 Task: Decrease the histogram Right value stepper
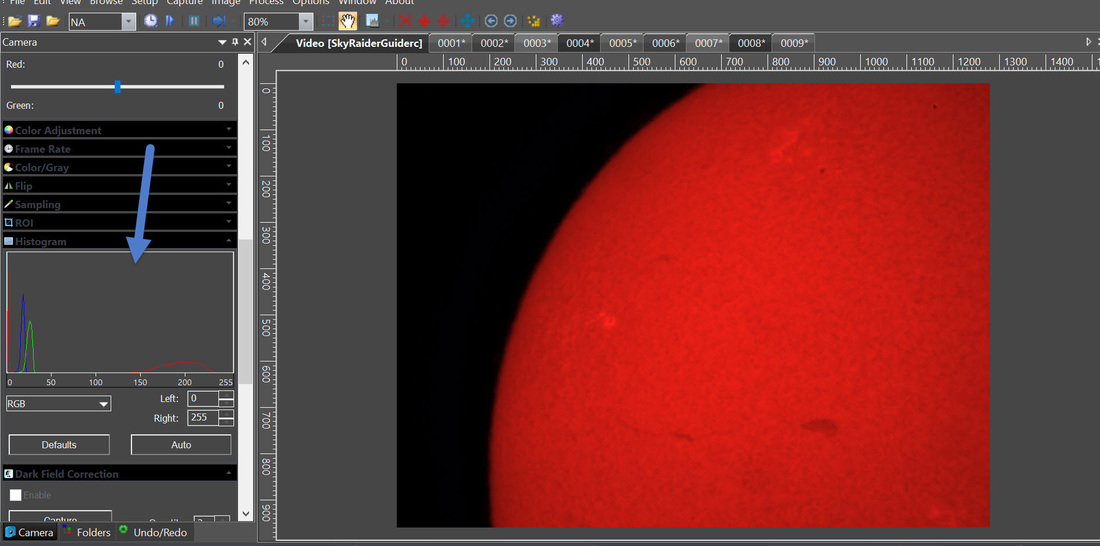click(x=226, y=422)
